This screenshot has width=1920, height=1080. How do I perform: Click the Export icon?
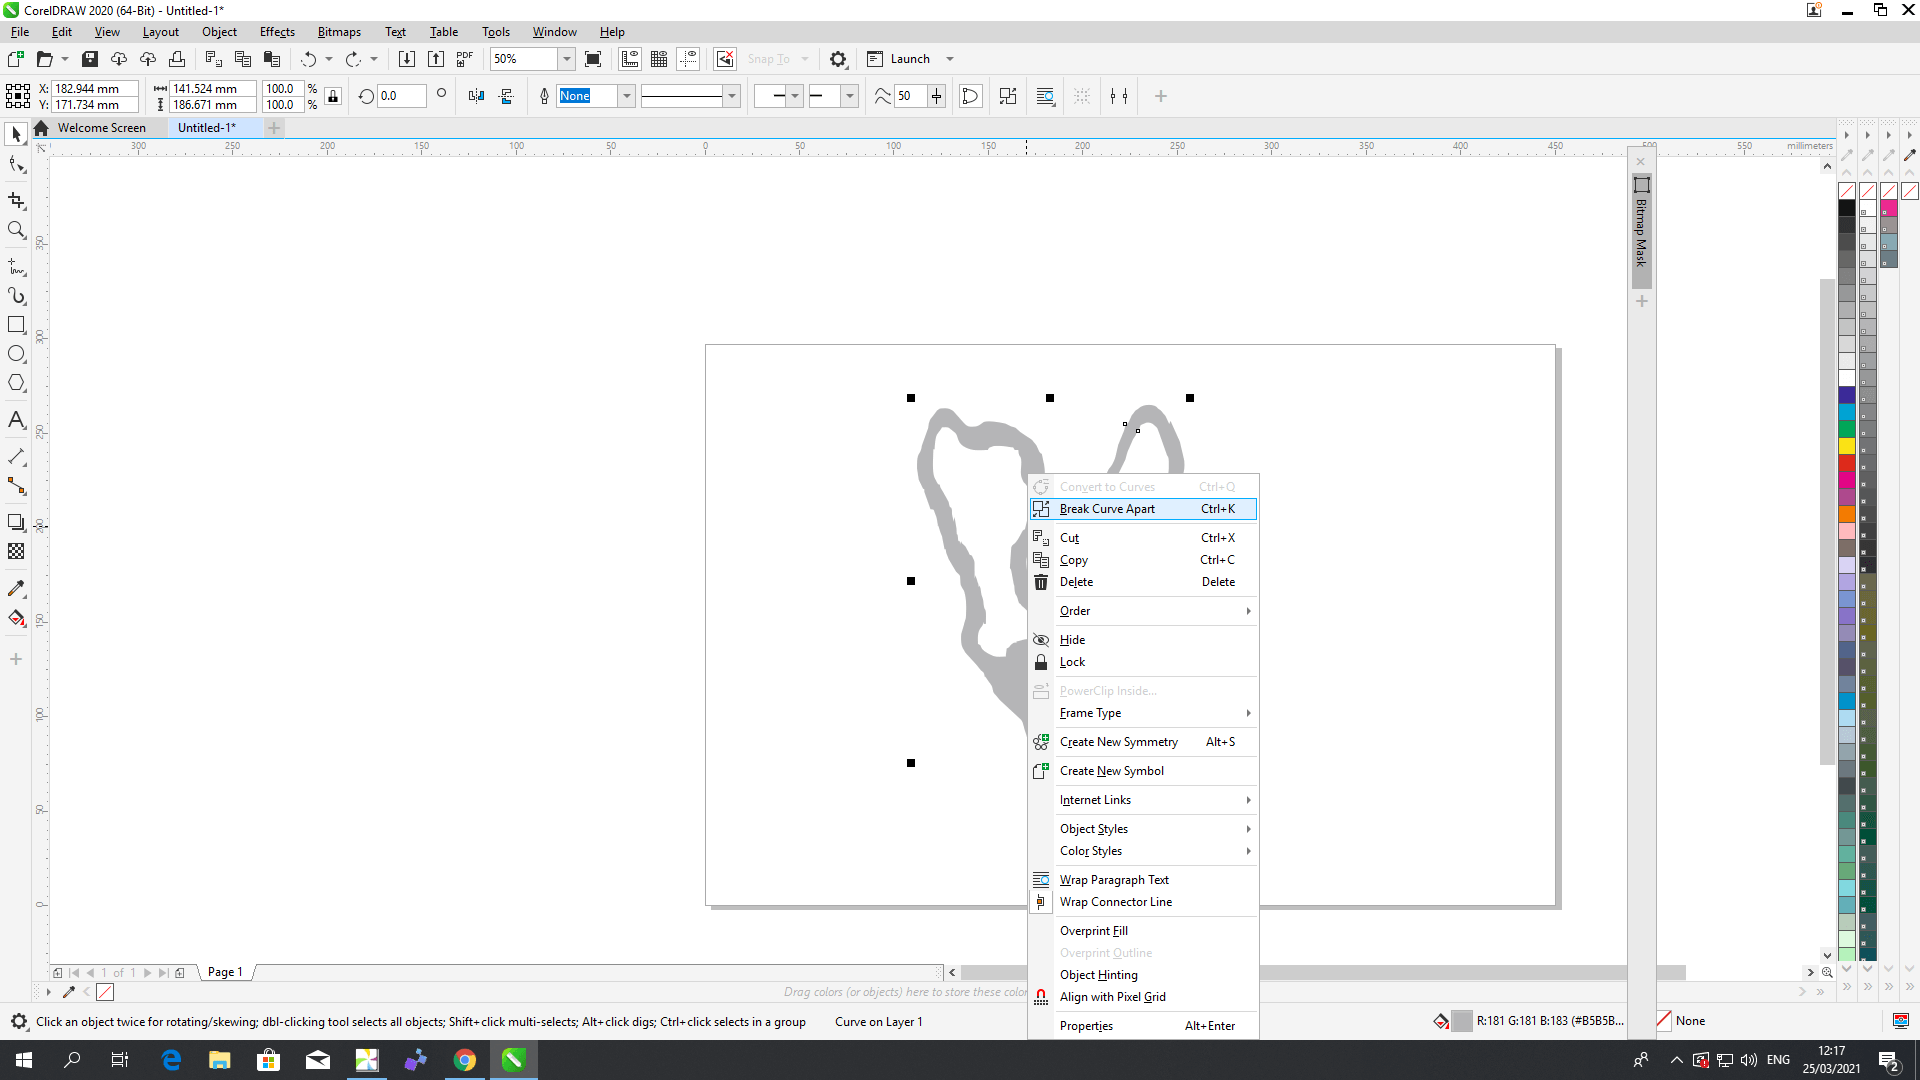click(436, 59)
